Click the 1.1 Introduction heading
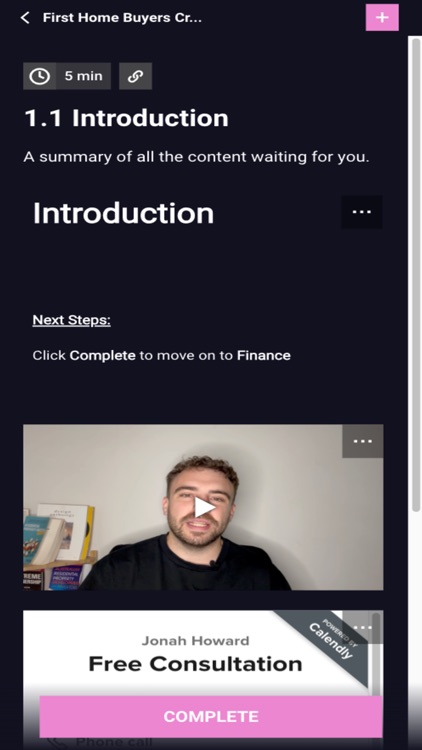 [x=126, y=118]
